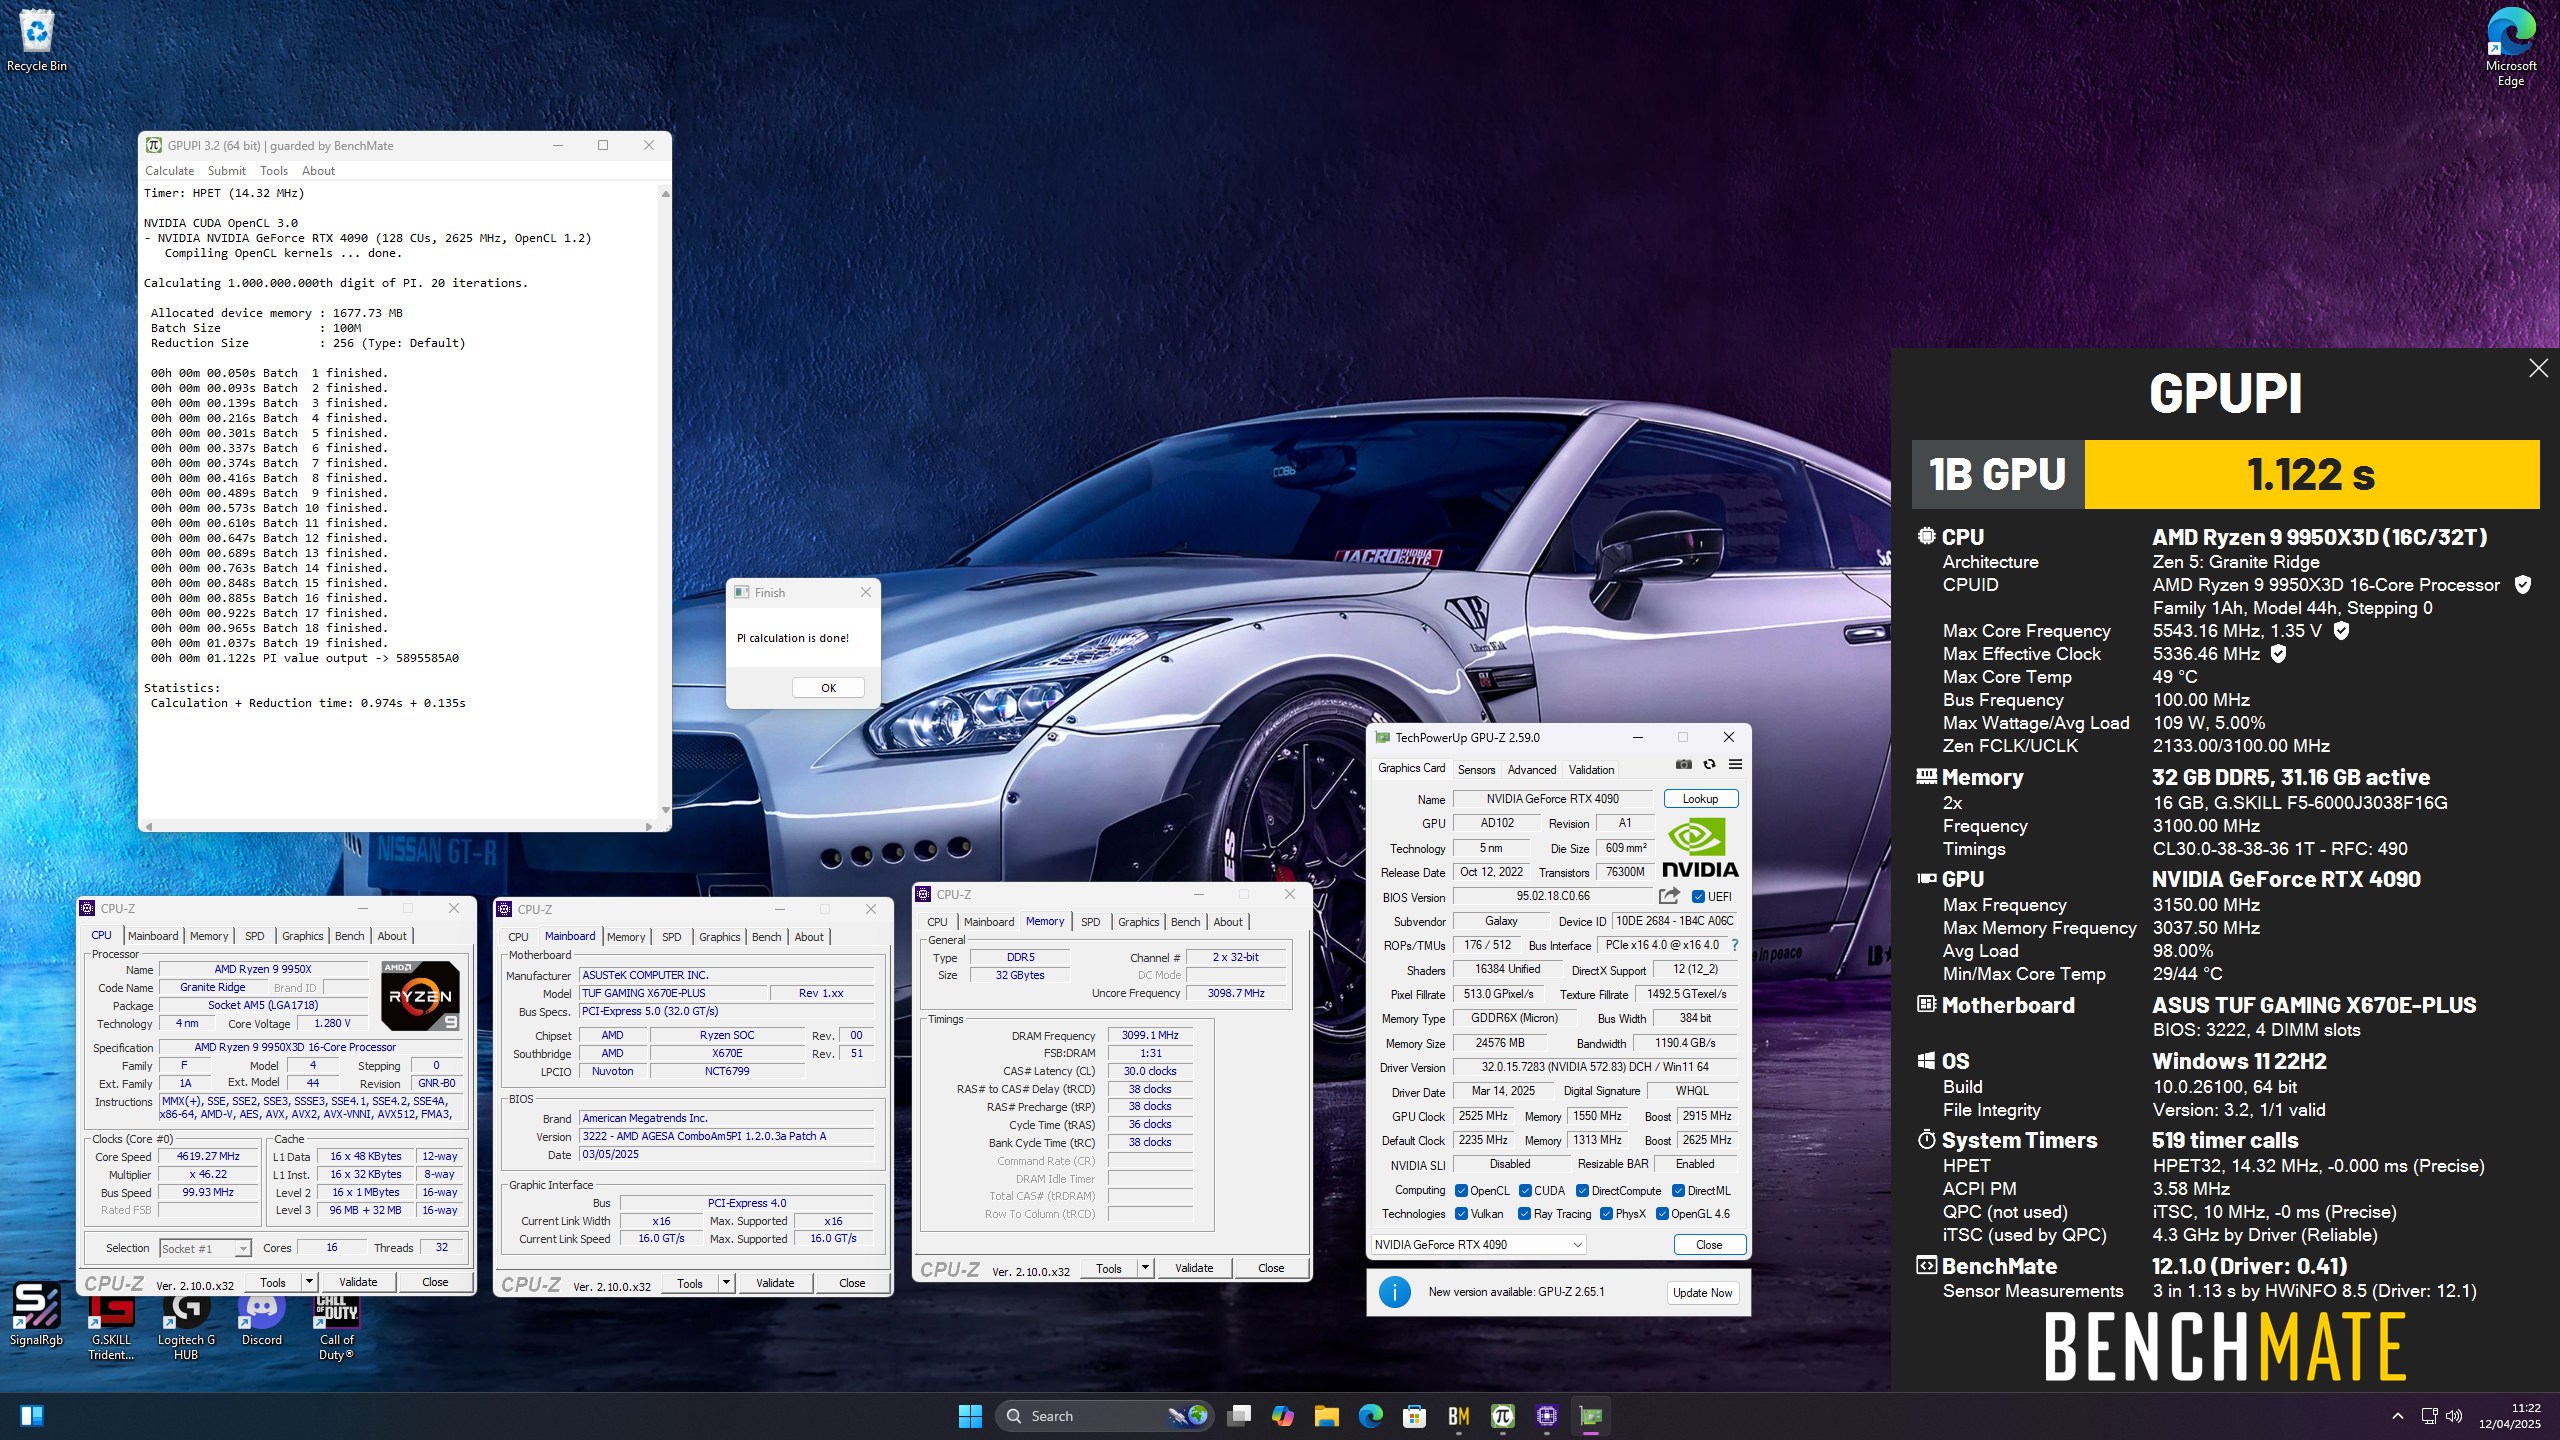Switch to the Validation tab in GPU-Z
The image size is (2560, 1440).
pyautogui.click(x=1591, y=770)
